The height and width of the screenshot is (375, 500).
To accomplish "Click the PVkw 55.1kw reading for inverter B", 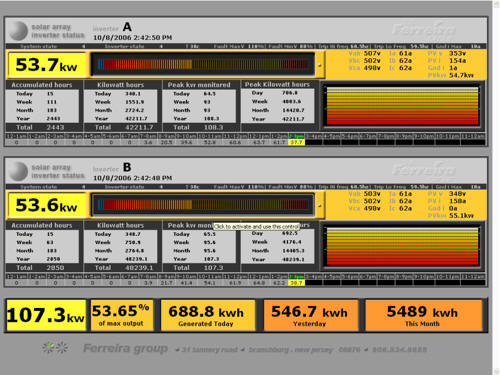I will pos(451,216).
